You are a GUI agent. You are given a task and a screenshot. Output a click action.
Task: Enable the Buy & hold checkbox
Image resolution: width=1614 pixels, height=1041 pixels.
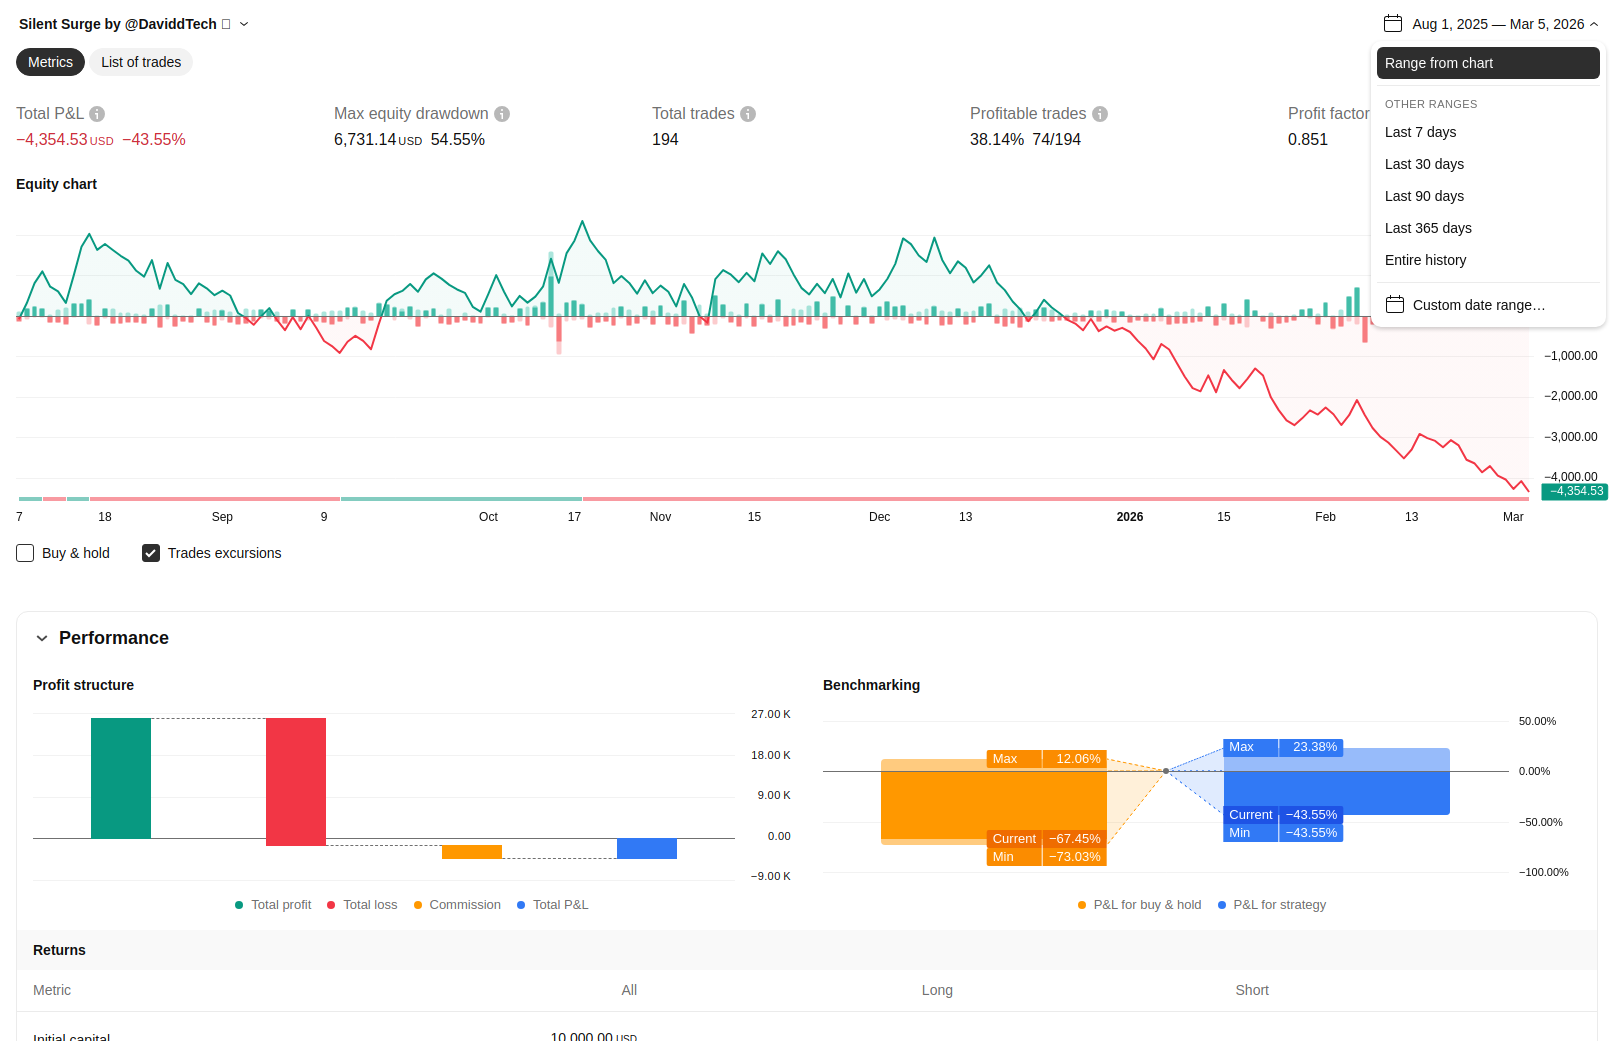(25, 553)
